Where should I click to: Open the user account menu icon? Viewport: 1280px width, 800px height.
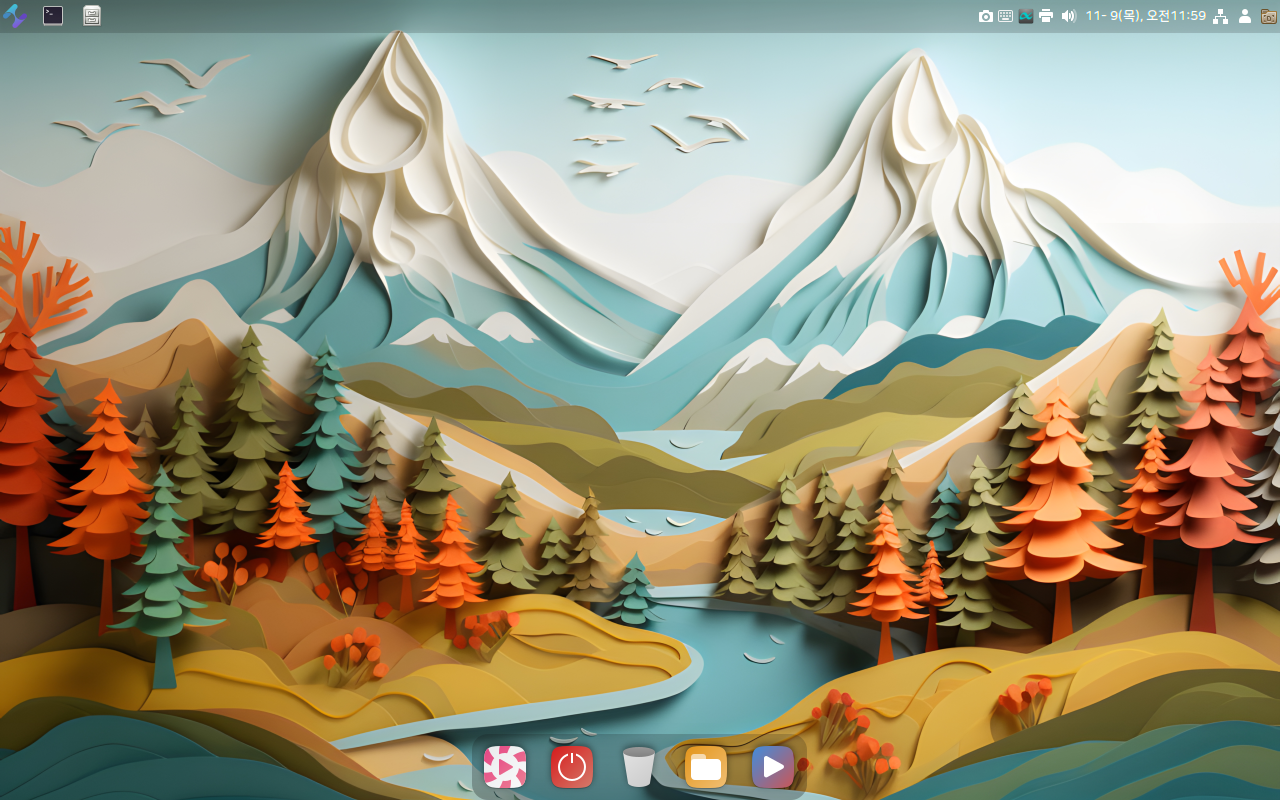1245,16
